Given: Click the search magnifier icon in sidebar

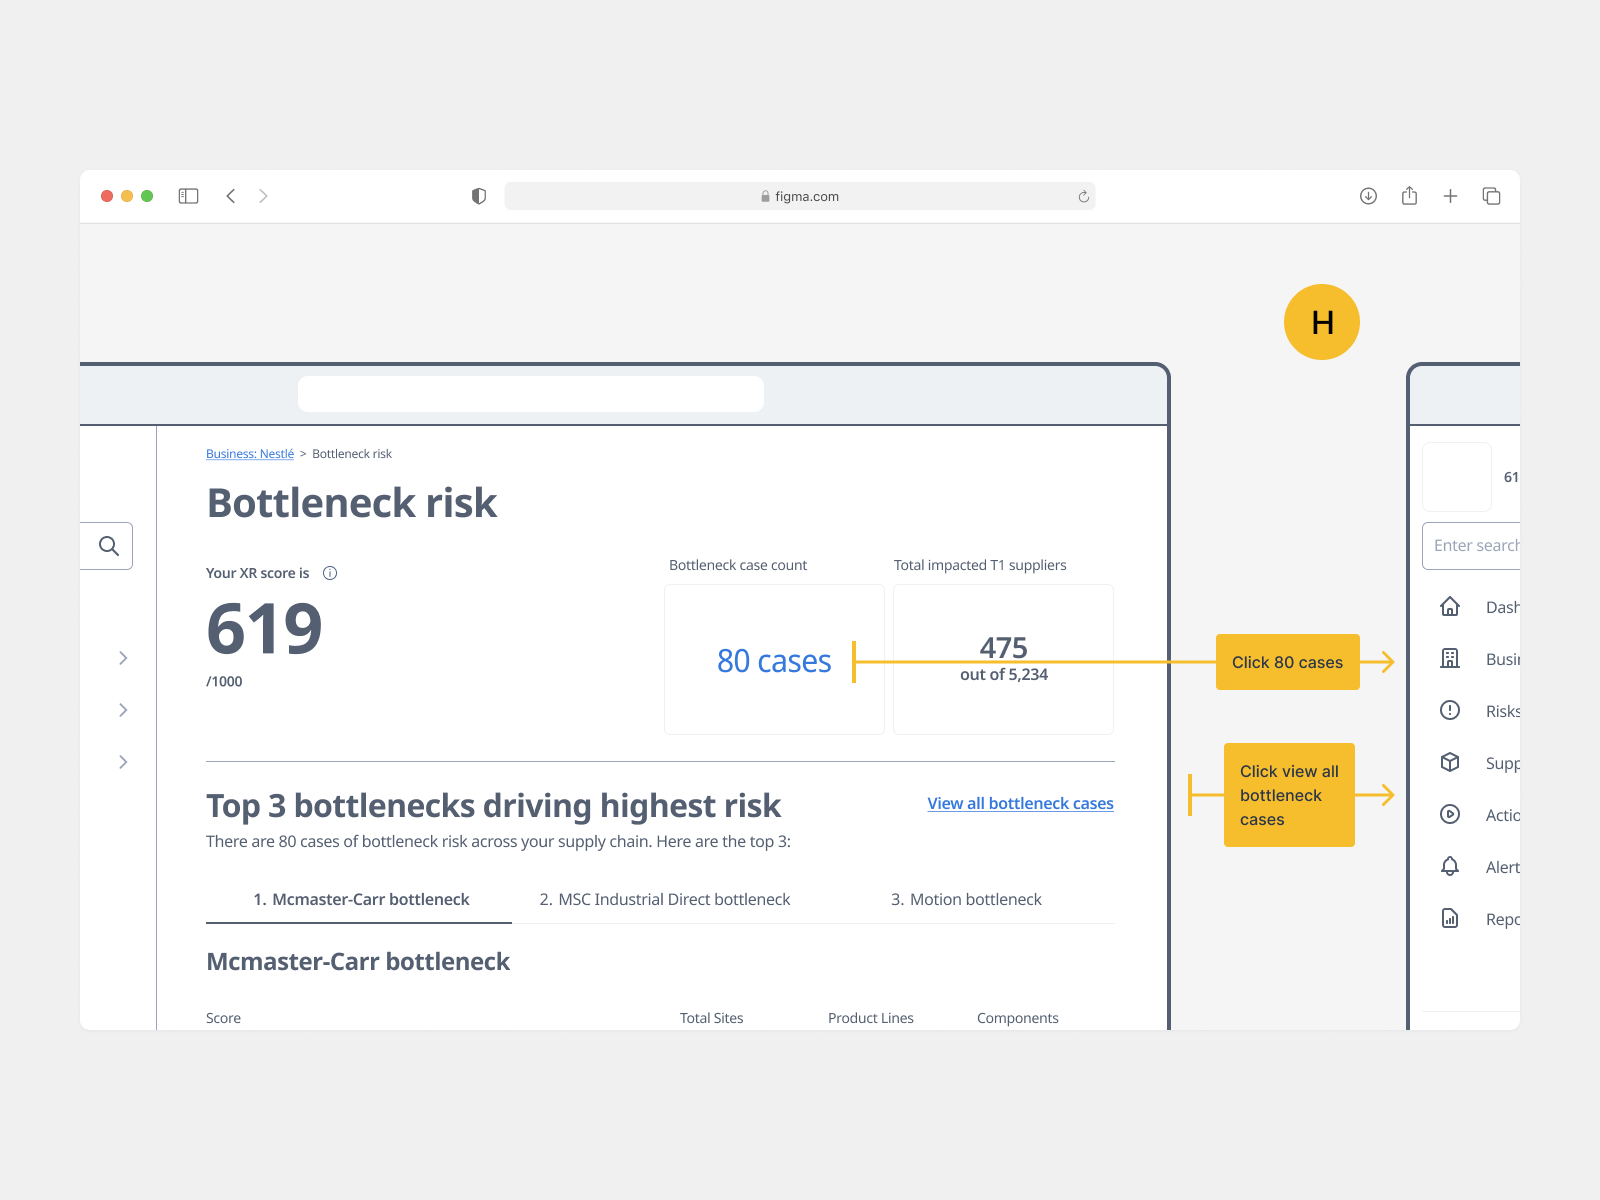Looking at the screenshot, I should tap(109, 546).
